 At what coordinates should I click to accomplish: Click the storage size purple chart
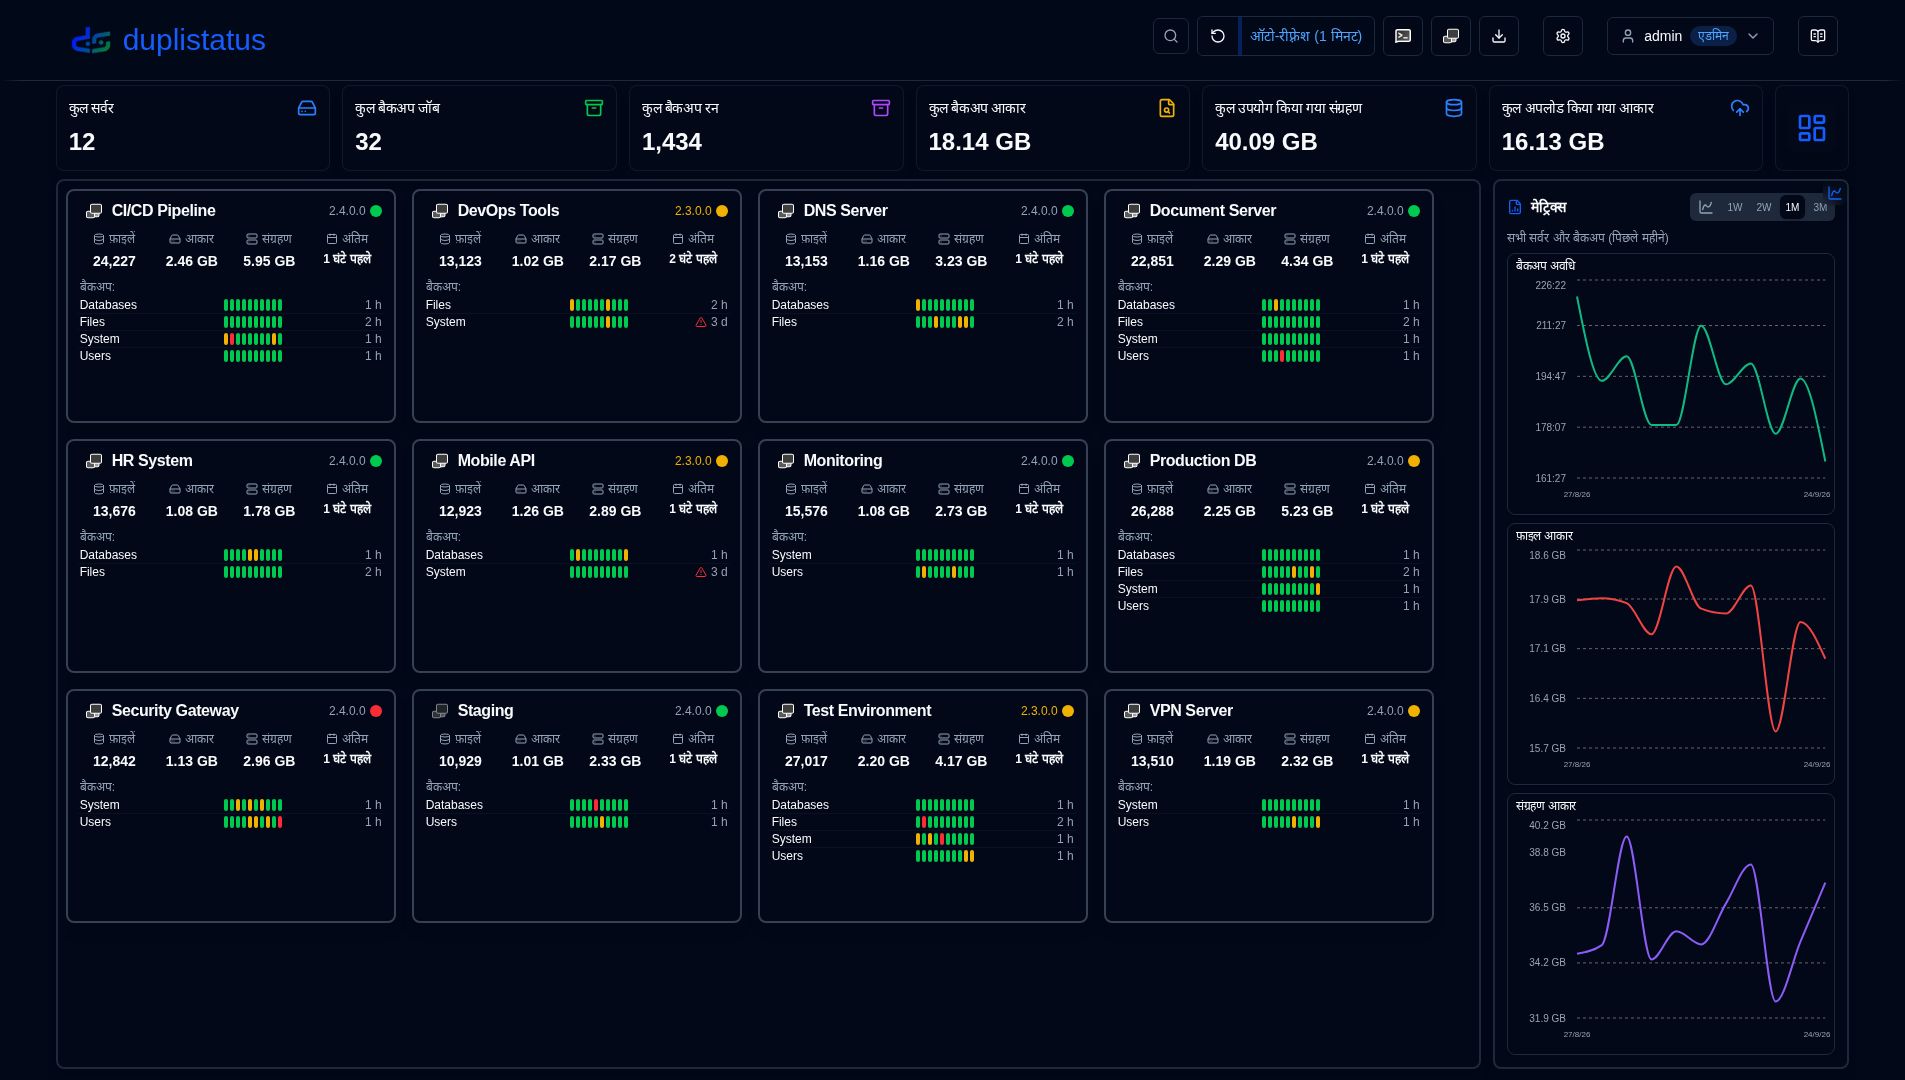click(x=1670, y=924)
